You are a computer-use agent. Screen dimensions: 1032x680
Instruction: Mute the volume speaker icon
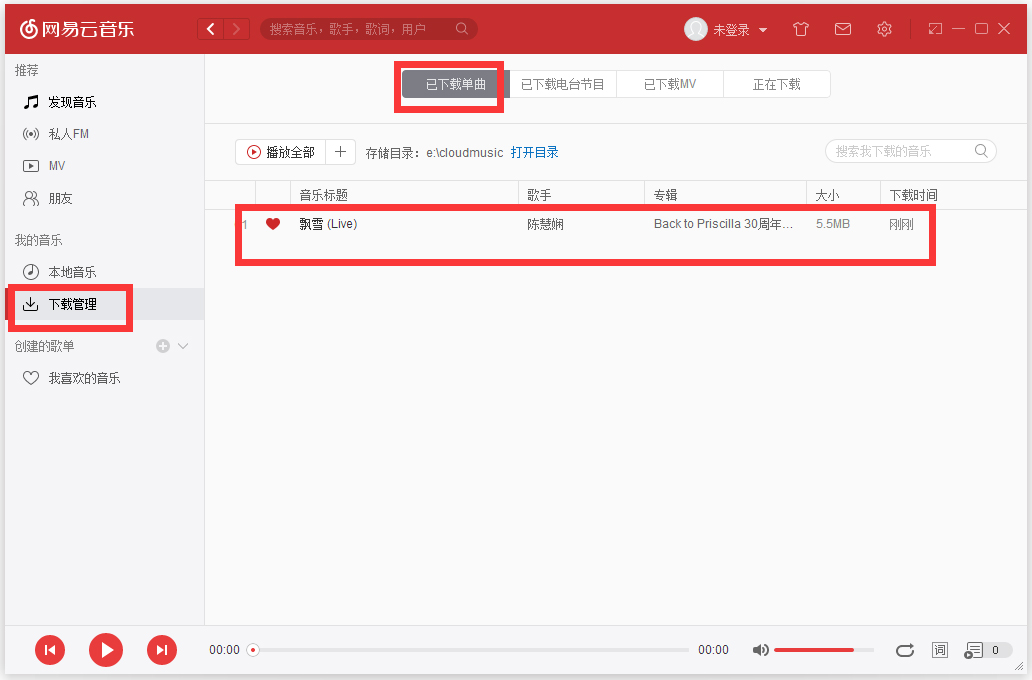point(760,649)
